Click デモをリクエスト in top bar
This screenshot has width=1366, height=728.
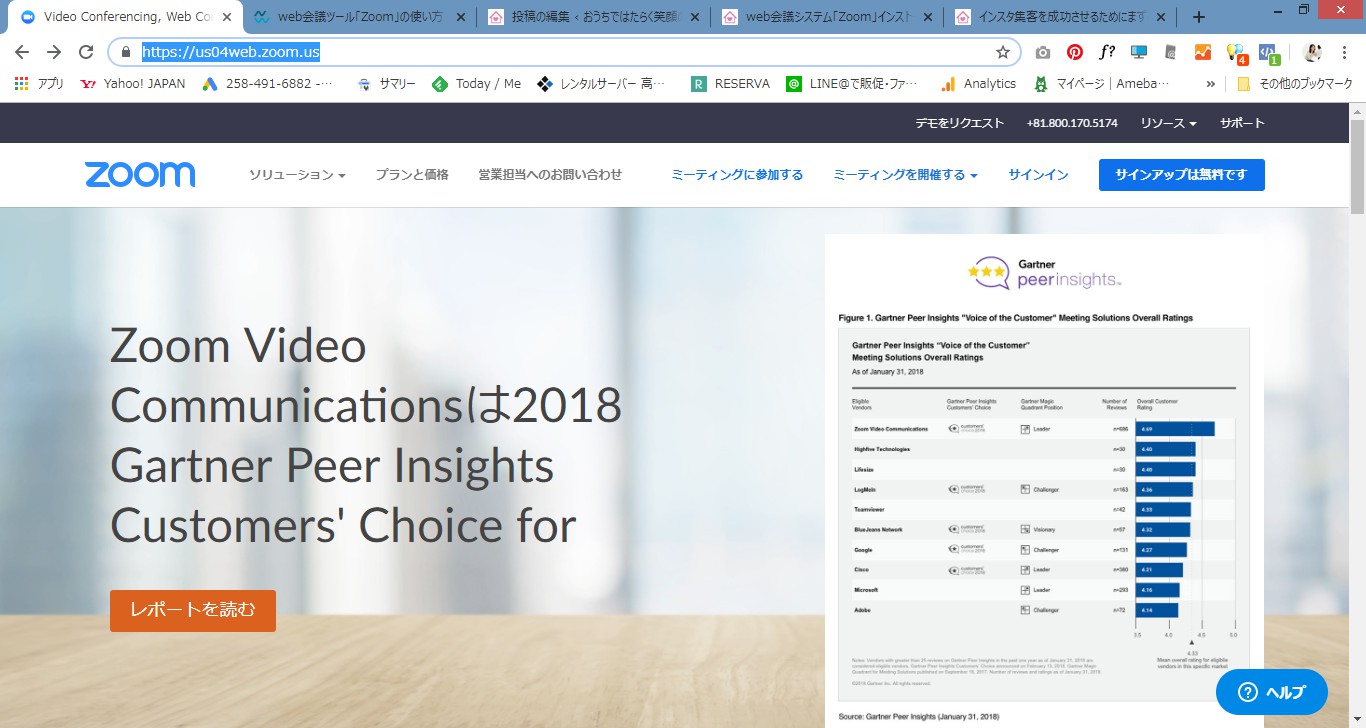point(960,123)
